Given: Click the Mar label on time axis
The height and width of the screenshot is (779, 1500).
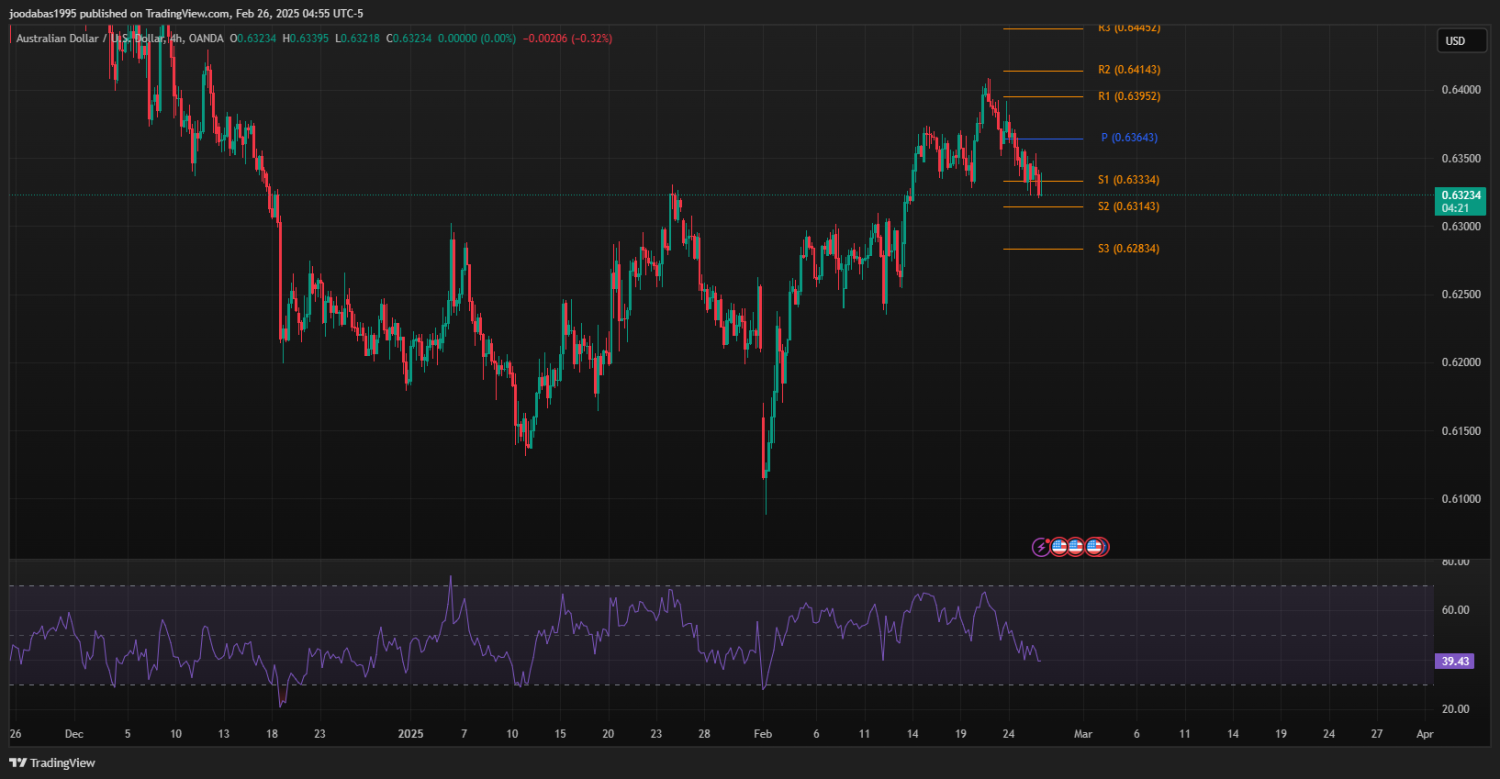Looking at the screenshot, I should (x=1082, y=734).
